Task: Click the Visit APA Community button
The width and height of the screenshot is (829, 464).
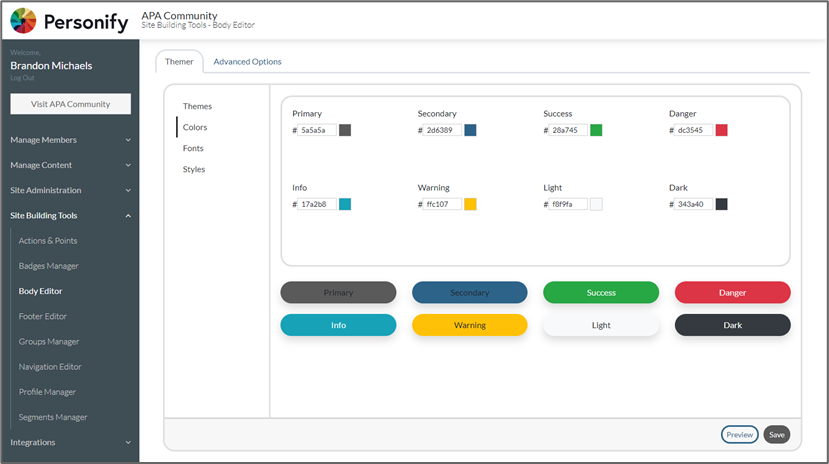Action: point(70,104)
